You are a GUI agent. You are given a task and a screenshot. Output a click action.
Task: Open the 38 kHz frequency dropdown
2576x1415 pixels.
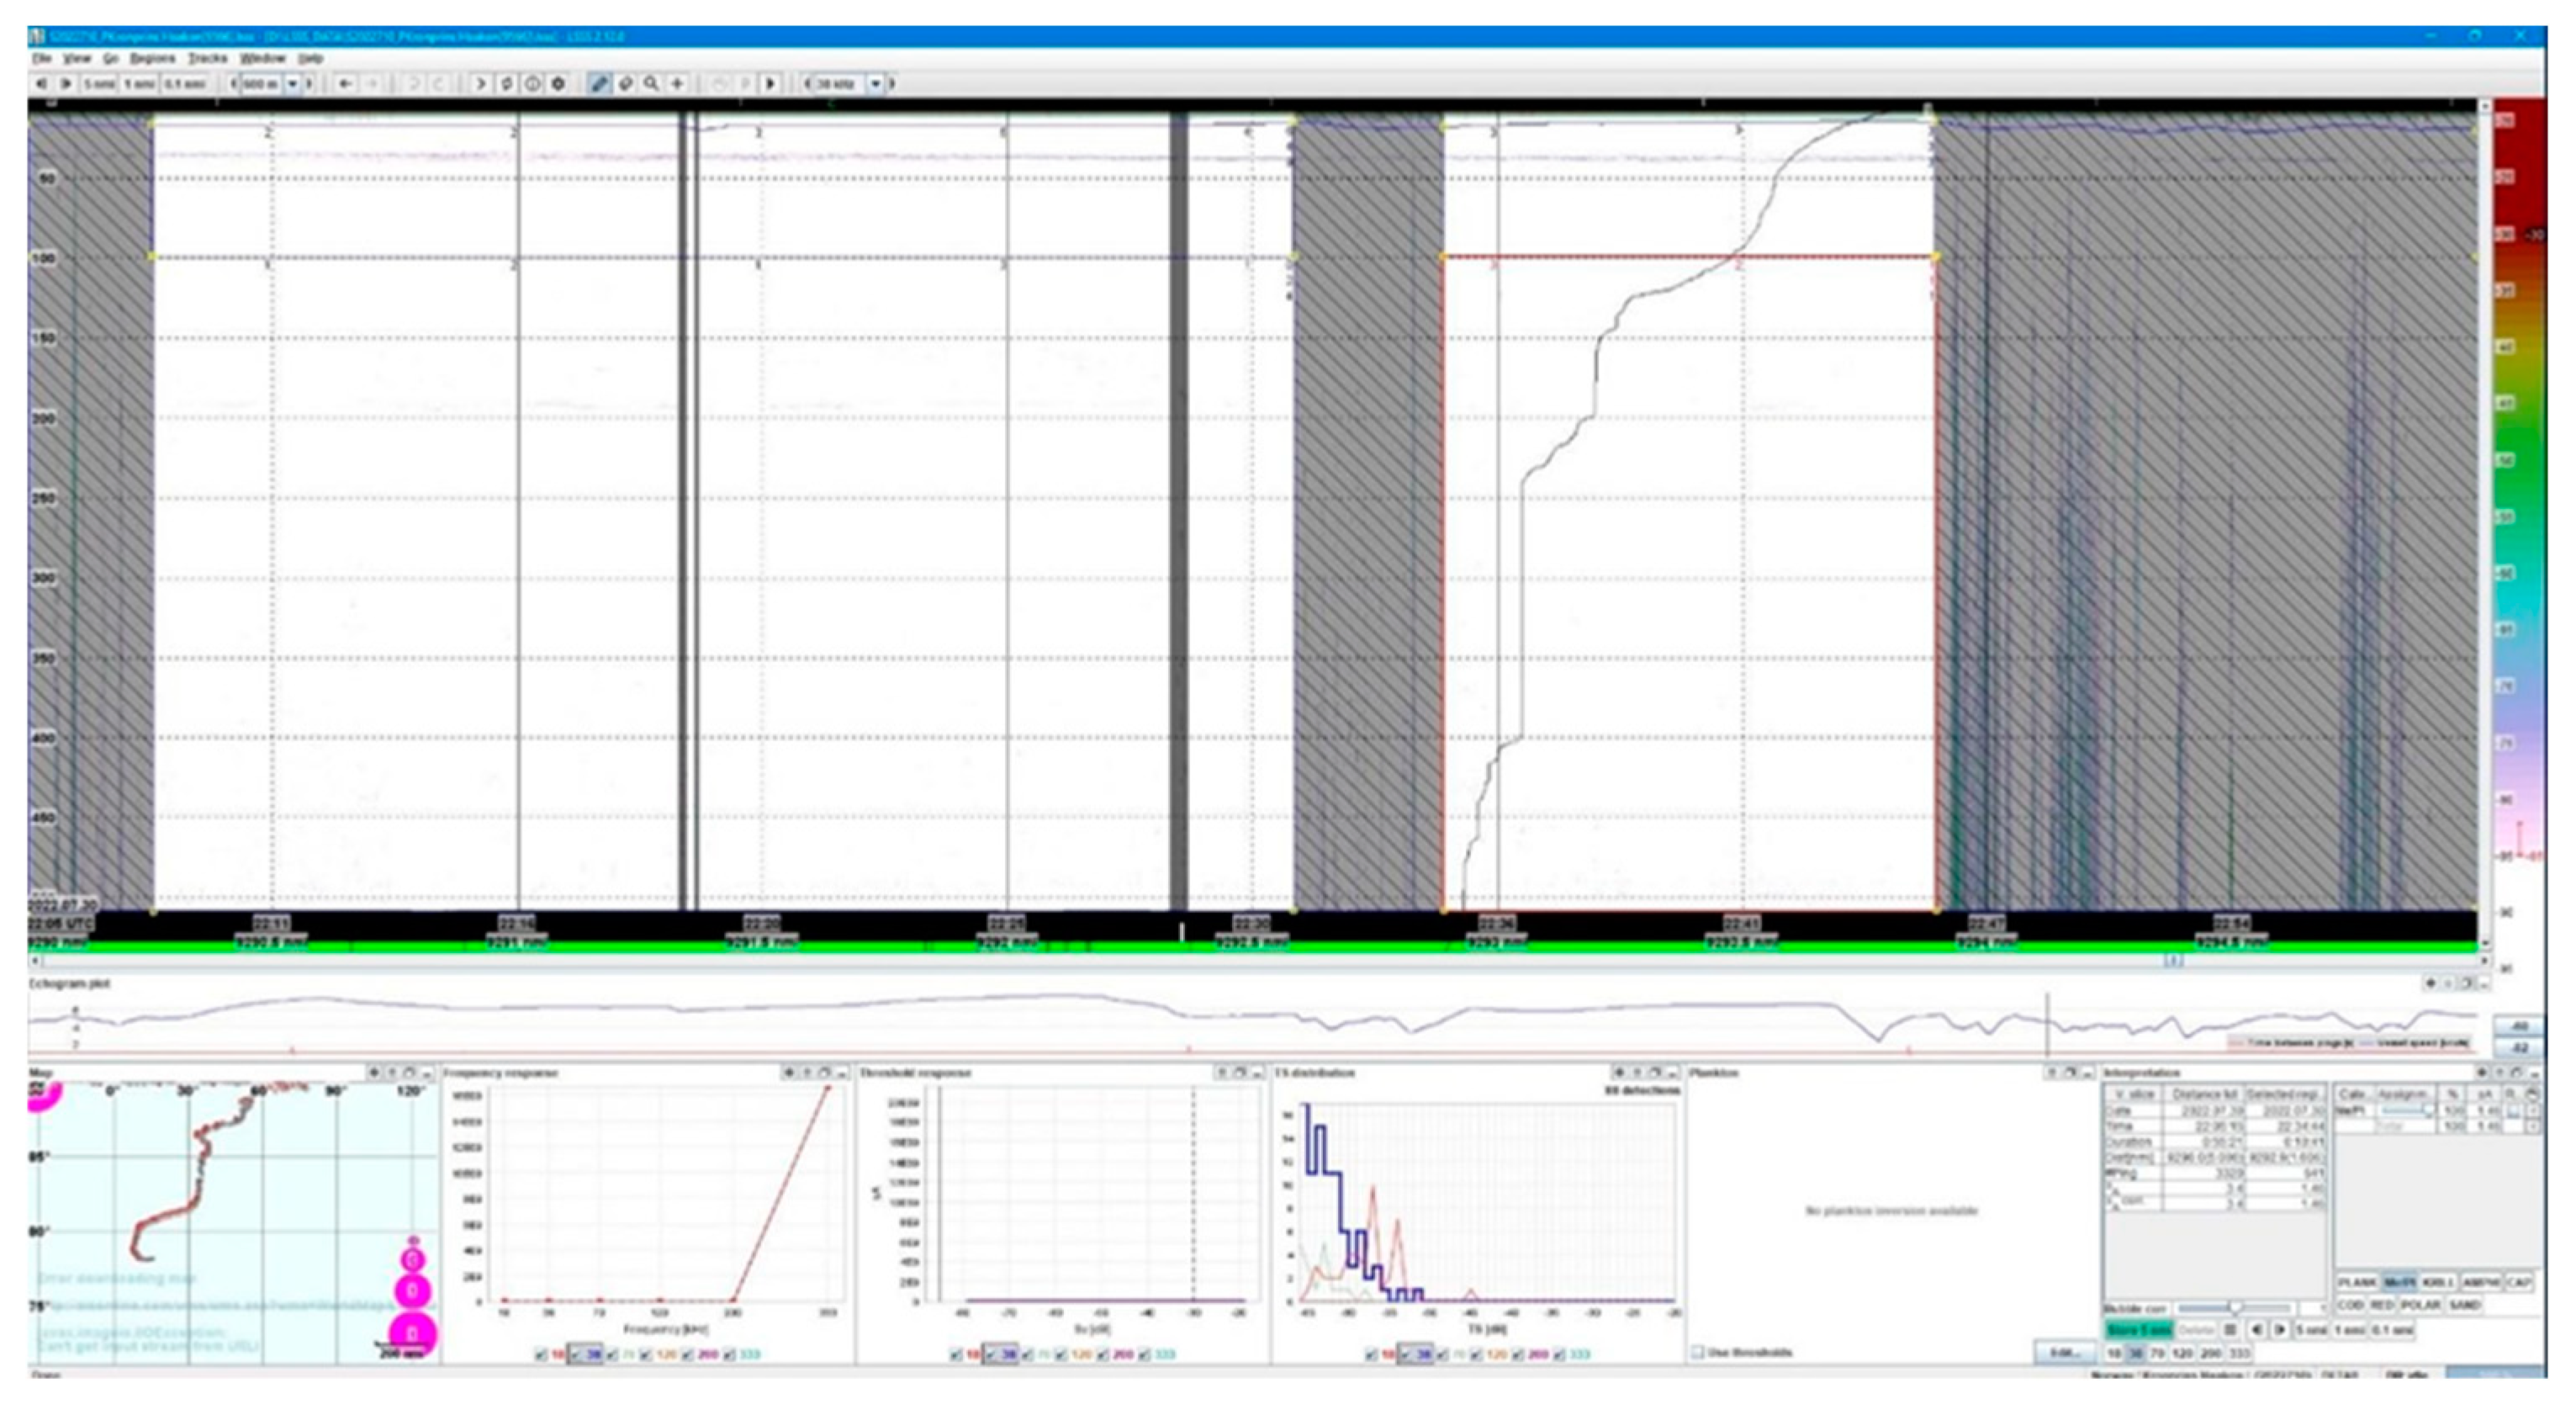pos(875,84)
